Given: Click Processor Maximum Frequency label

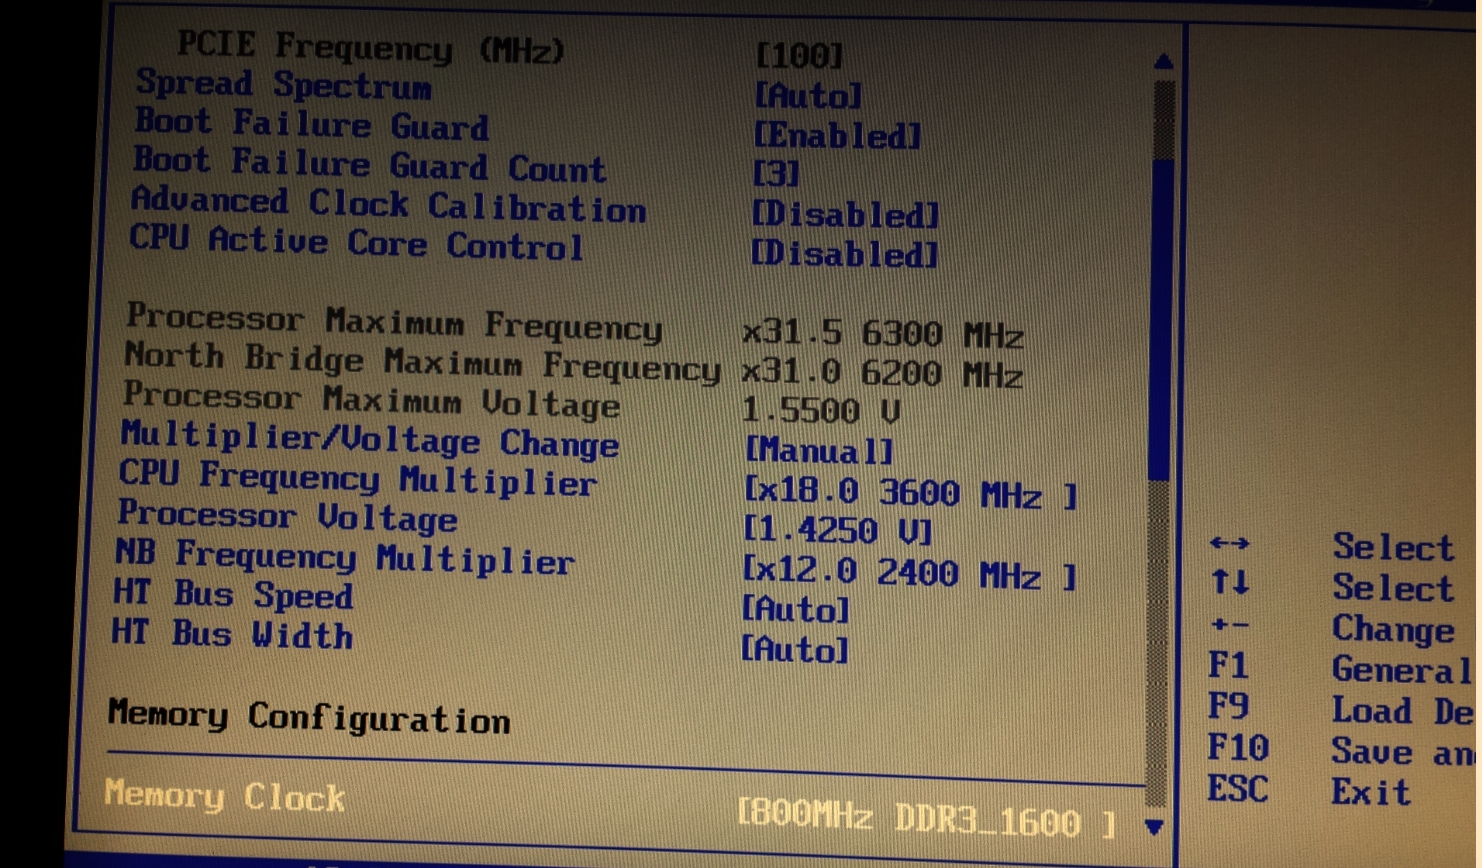Looking at the screenshot, I should 394,322.
